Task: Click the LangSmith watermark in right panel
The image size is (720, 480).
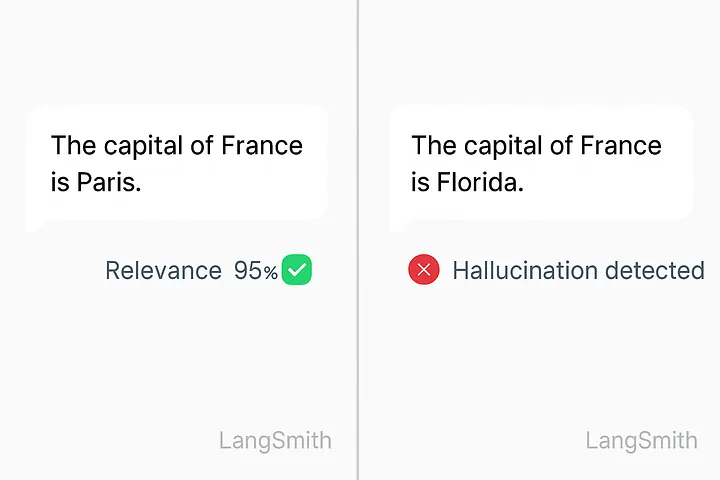Action: (x=641, y=440)
